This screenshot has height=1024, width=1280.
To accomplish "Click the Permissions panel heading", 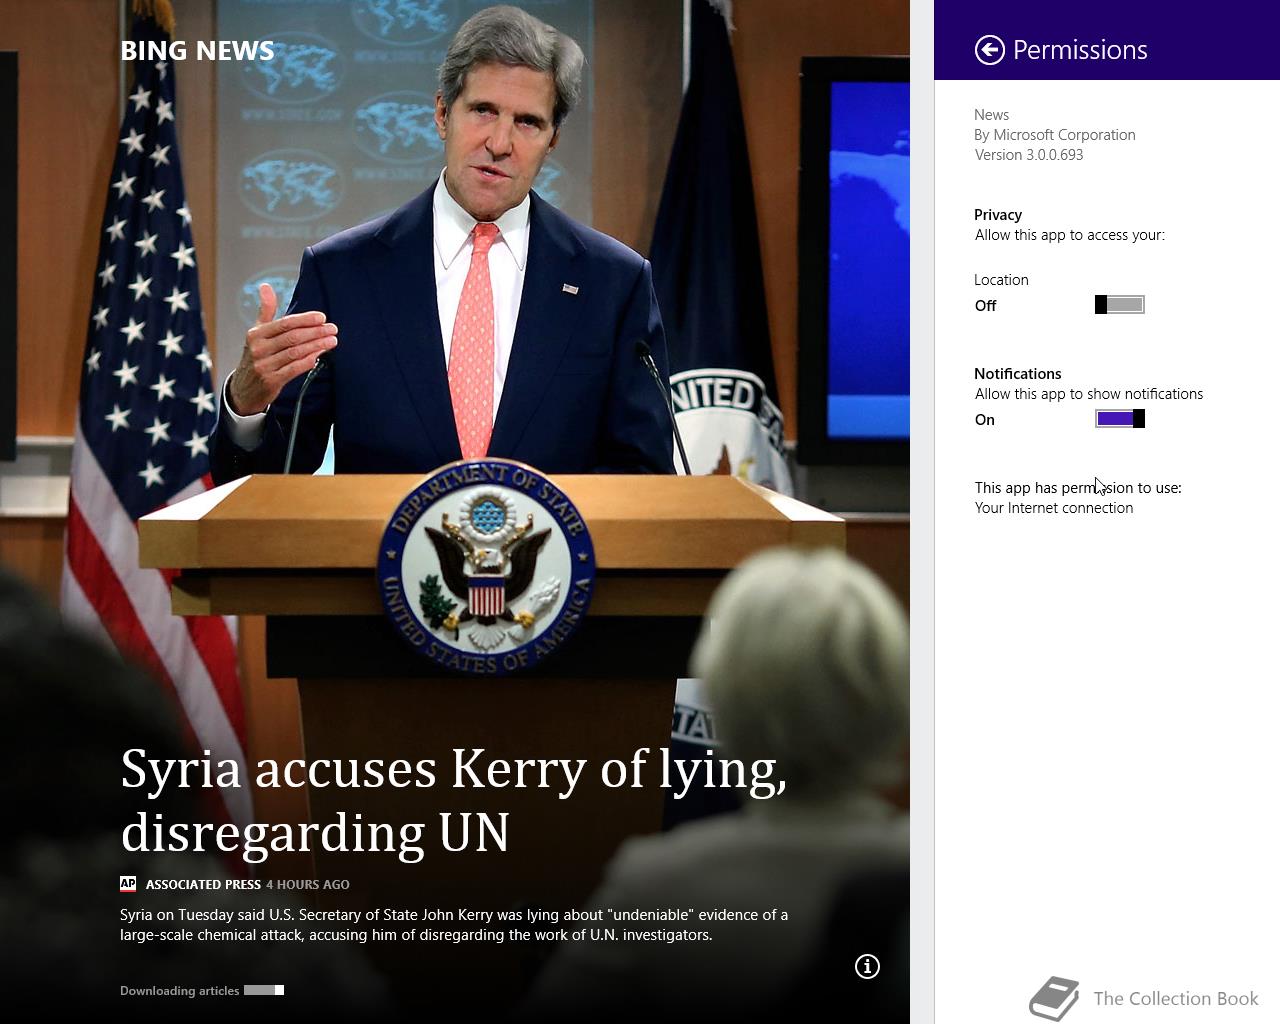I will pos(1080,50).
